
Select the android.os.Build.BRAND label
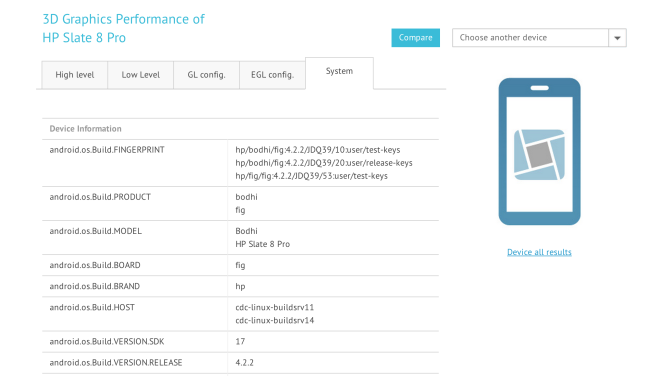tap(95, 287)
